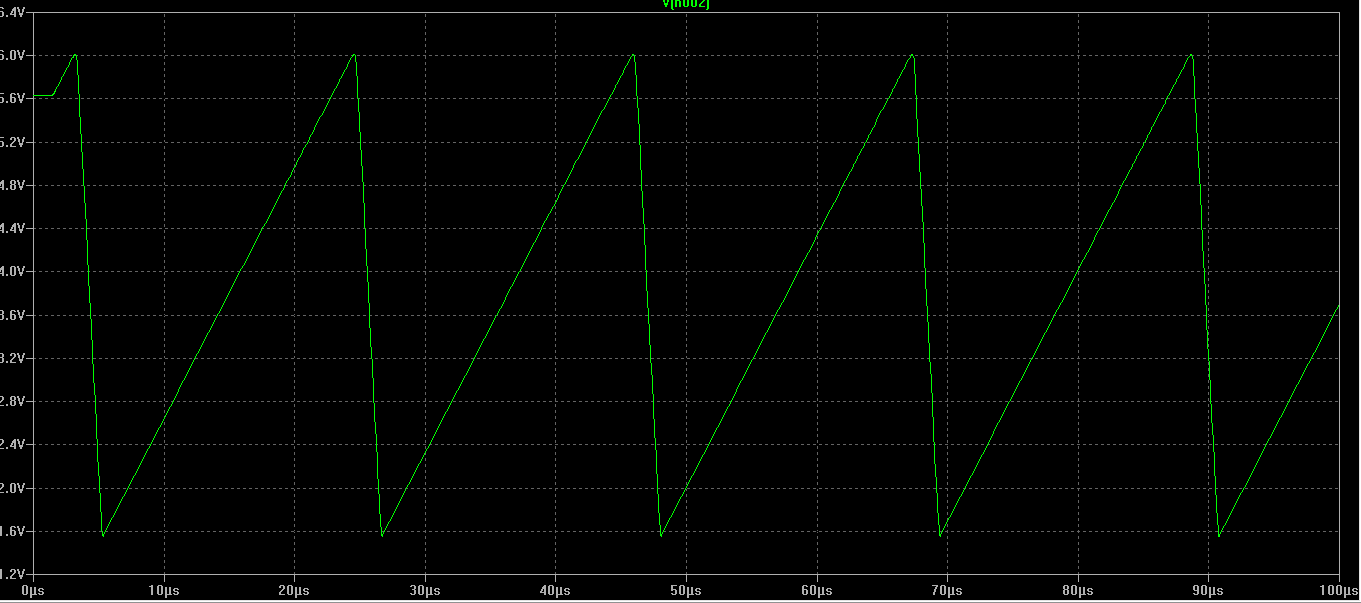
Task: Click the 1.6V vertical axis label
Action: click(16, 531)
